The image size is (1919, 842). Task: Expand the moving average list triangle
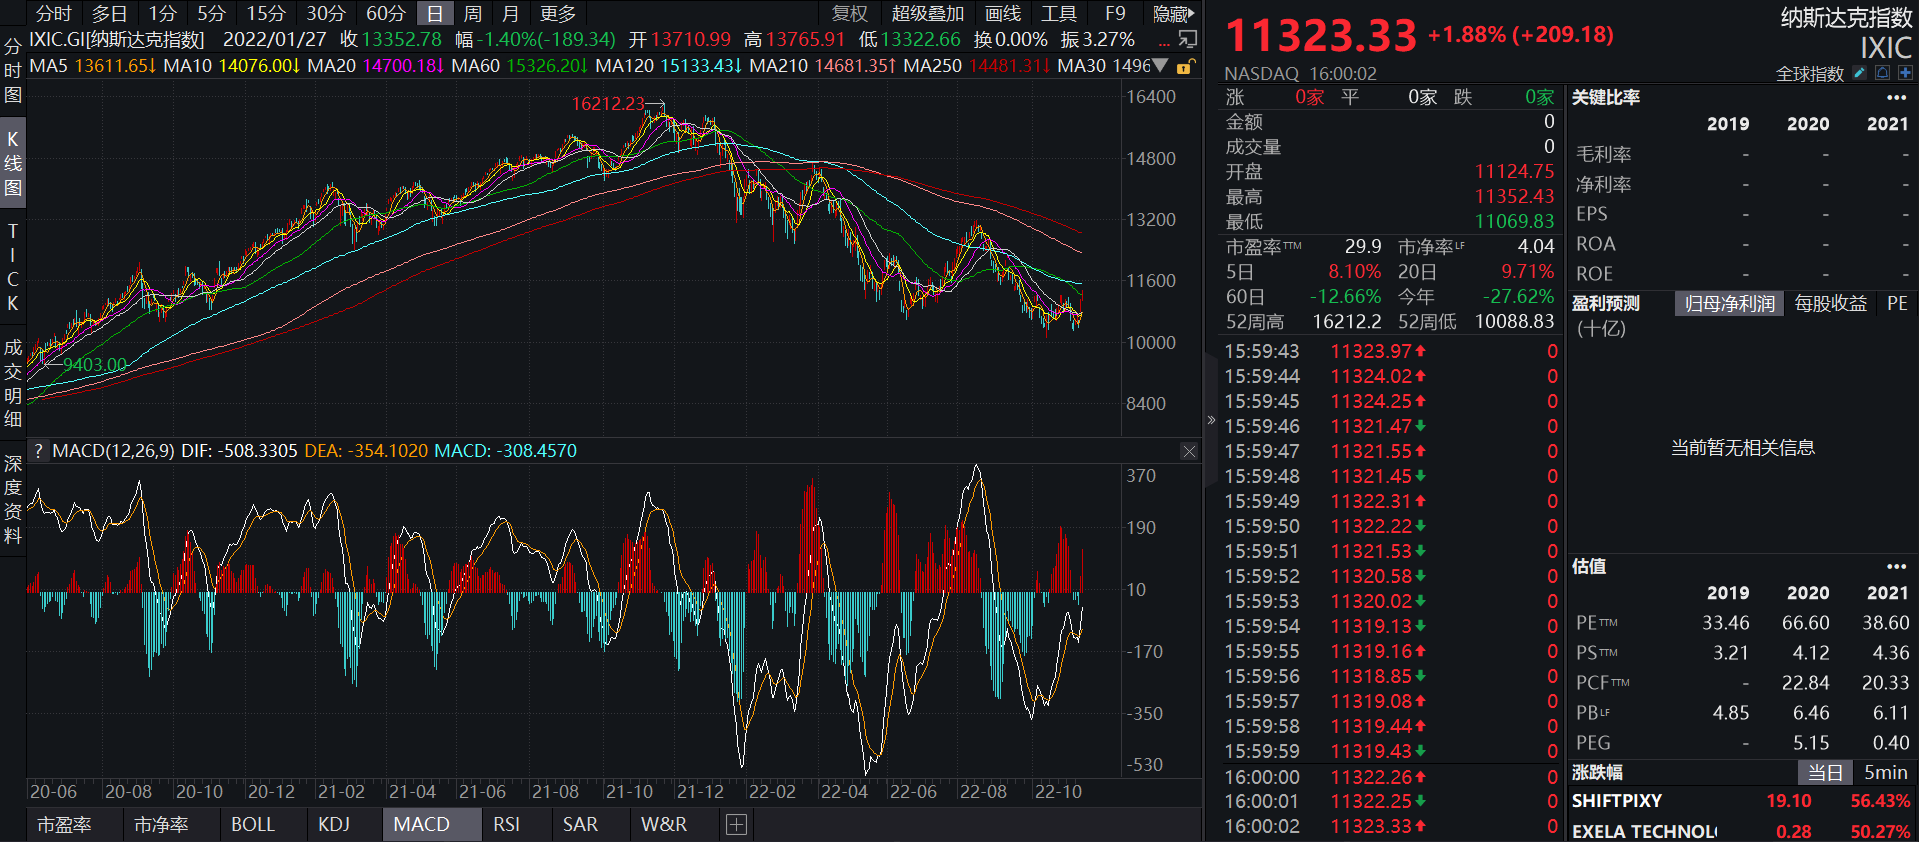(1160, 66)
